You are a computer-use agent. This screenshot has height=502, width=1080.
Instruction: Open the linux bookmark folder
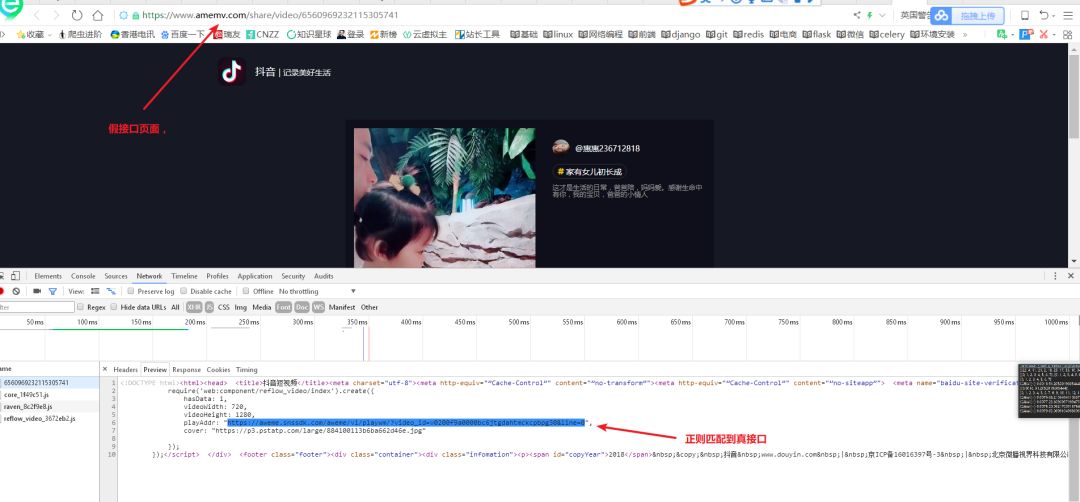pos(558,34)
